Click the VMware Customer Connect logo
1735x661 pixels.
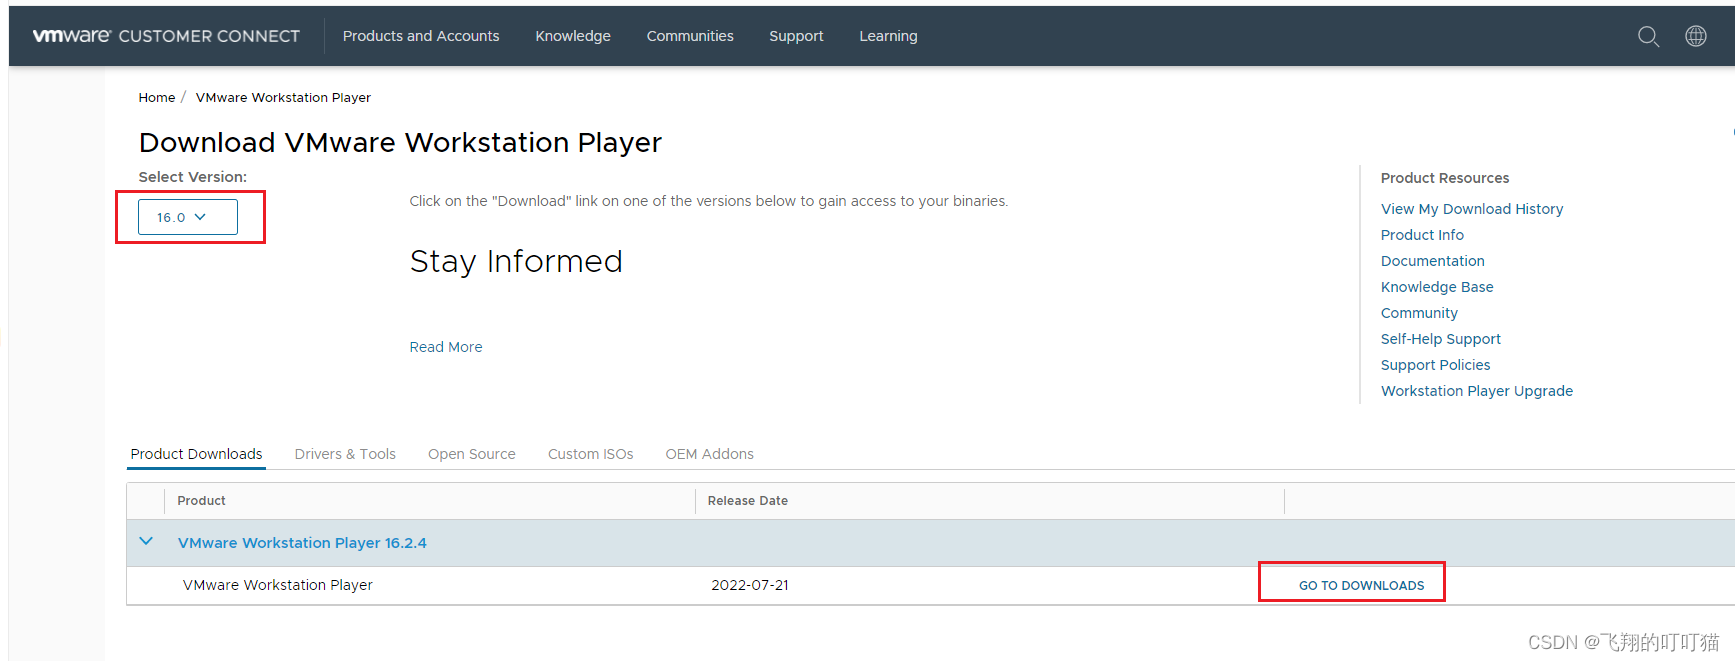[166, 36]
